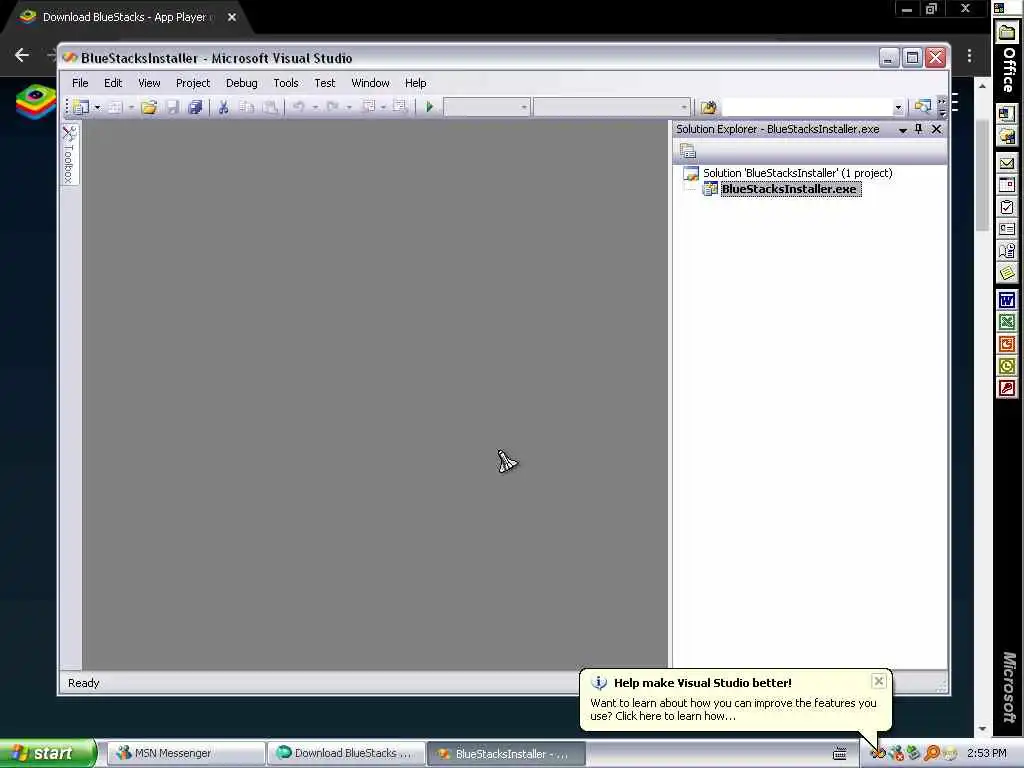Click the browser page vertical scrollbar thumb
This screenshot has width=1024, height=768.
[982, 175]
